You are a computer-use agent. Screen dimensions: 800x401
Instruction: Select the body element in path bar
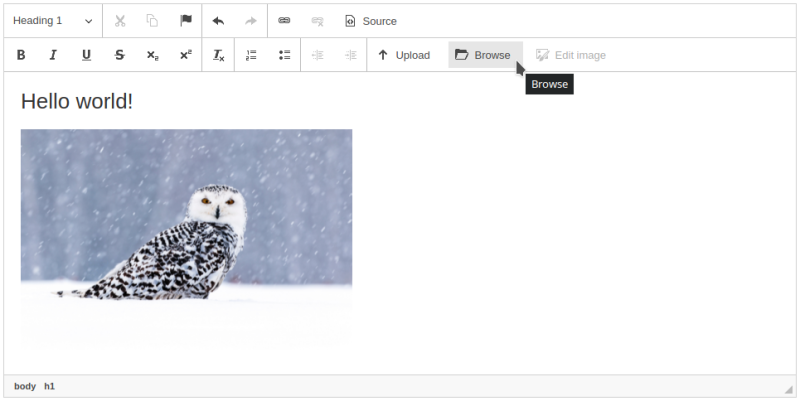coord(25,386)
